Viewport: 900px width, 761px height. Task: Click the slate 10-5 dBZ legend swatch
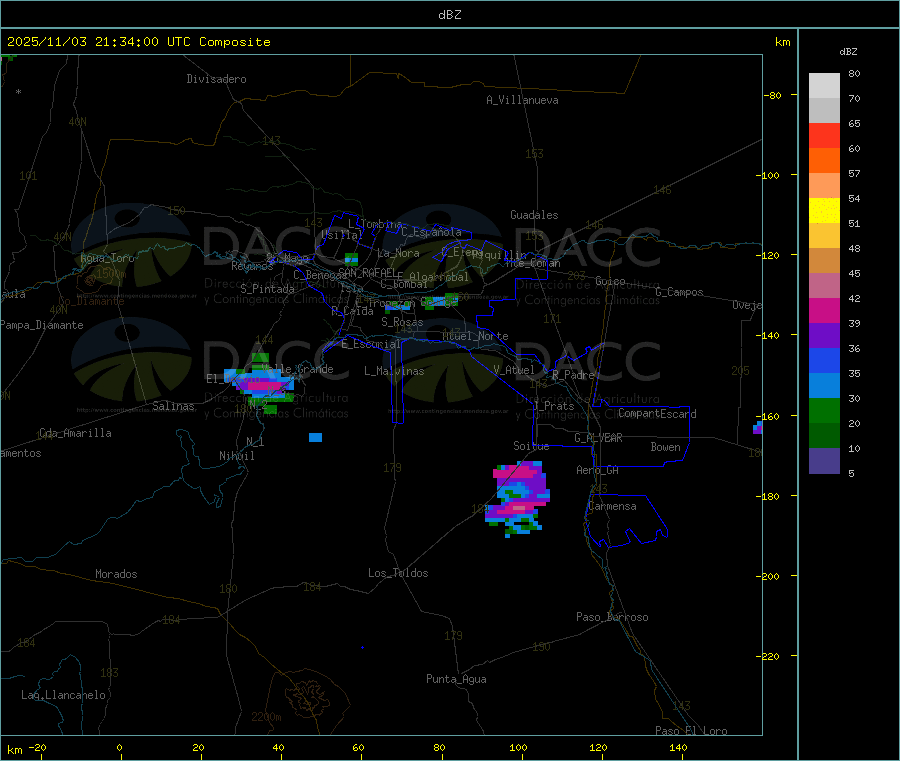[824, 461]
